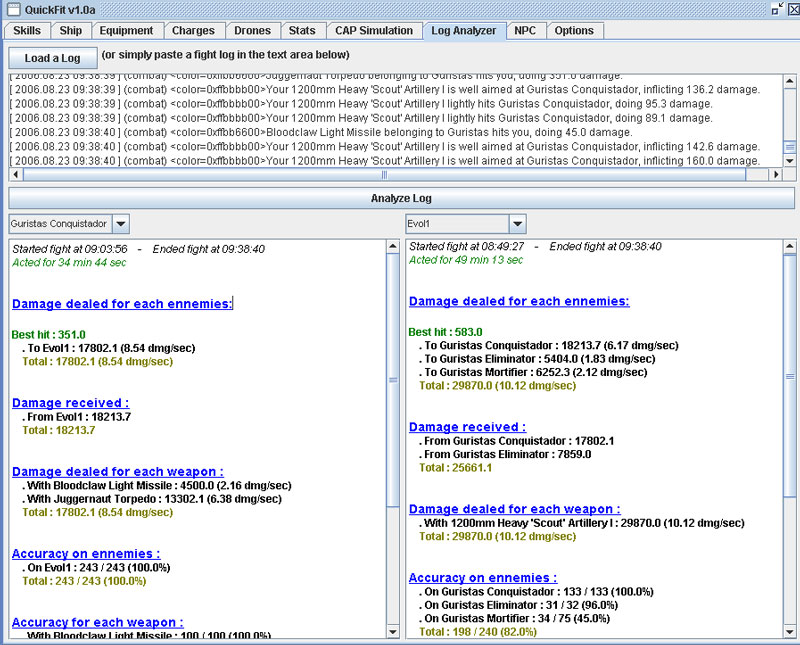Select the Drones tab
Viewport: 800px width, 645px height.
click(252, 31)
